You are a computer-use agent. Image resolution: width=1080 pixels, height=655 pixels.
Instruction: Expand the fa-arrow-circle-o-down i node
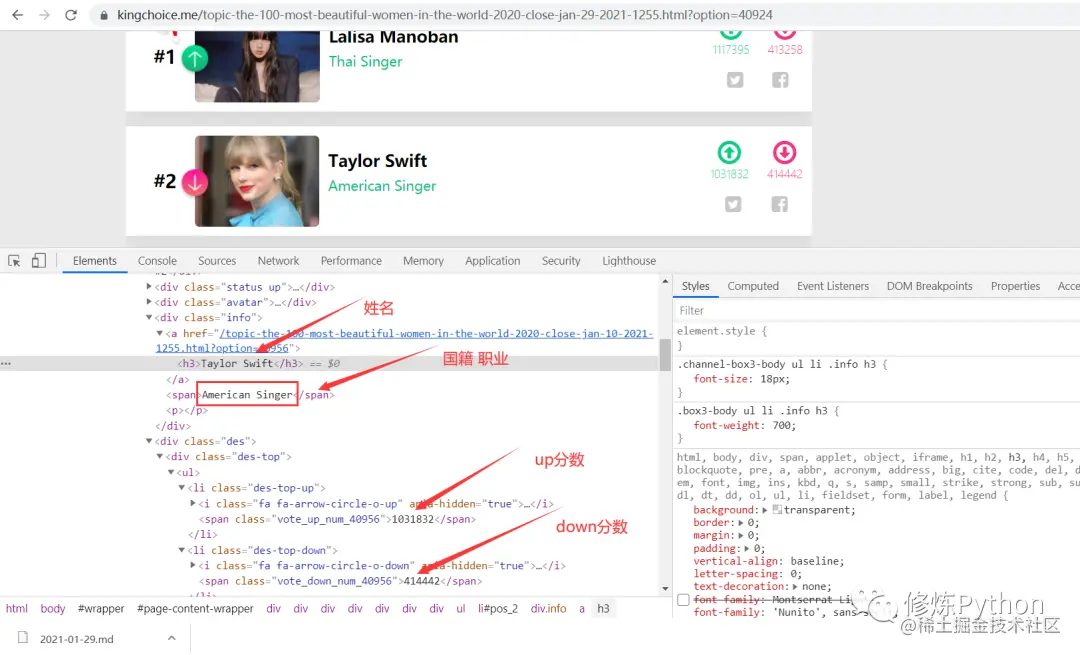pyautogui.click(x=193, y=565)
